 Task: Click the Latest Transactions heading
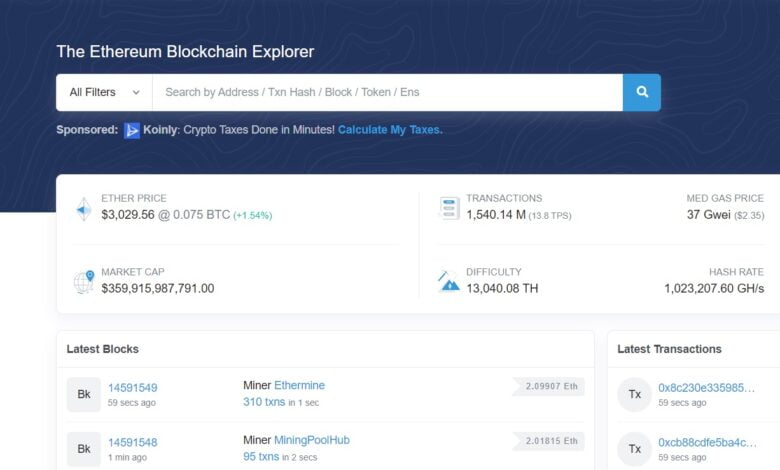[669, 349]
